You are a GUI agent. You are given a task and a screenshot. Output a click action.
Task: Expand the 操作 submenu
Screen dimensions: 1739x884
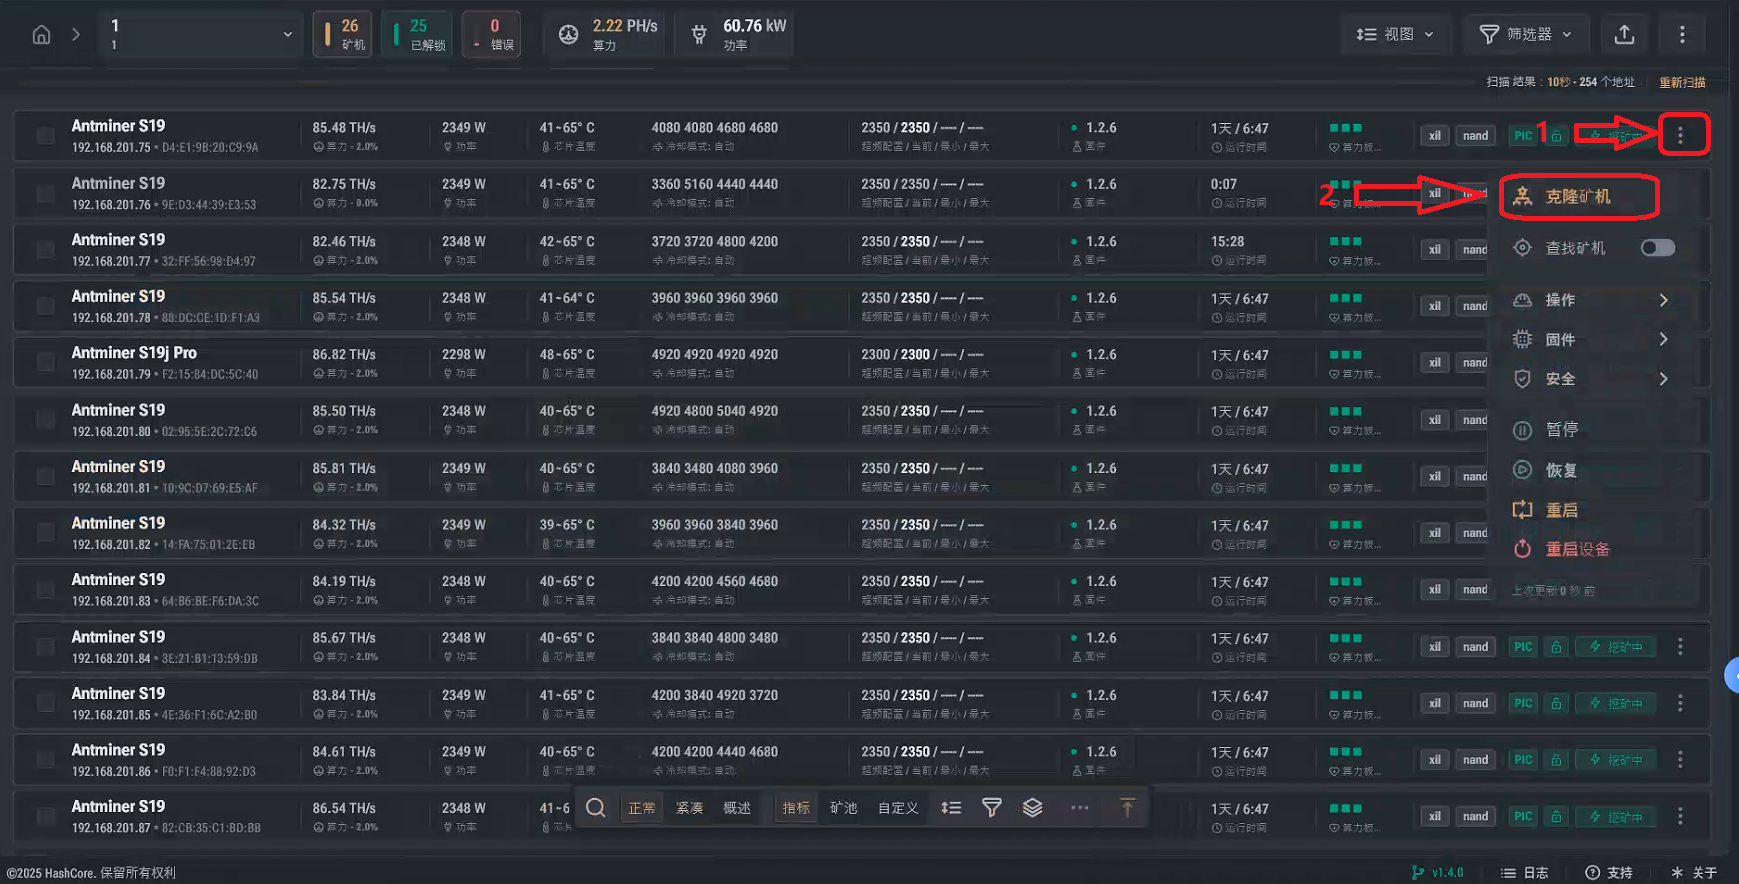click(1591, 300)
